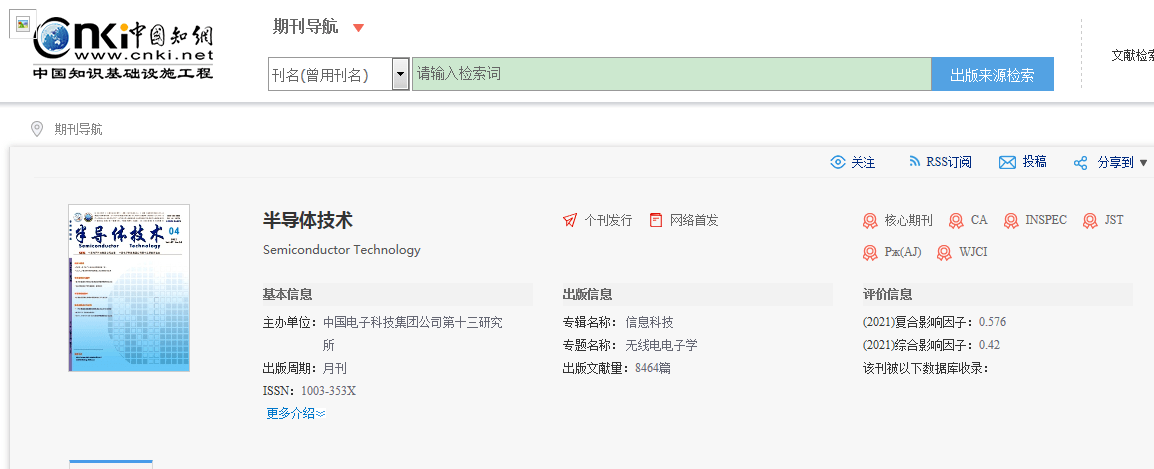The image size is (1154, 469).
Task: Click the Semiconductor Technology subtitle
Action: pyautogui.click(x=341, y=250)
